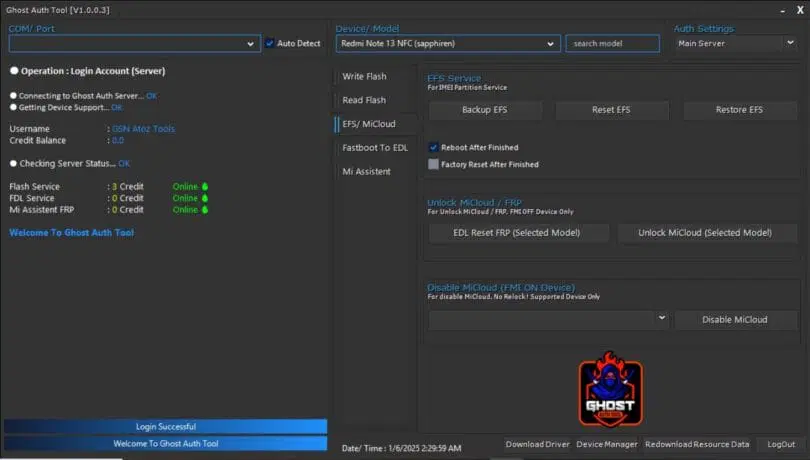Click the green Online indicator for Flash Service
Viewport: 810px width, 460px height.
pos(190,187)
